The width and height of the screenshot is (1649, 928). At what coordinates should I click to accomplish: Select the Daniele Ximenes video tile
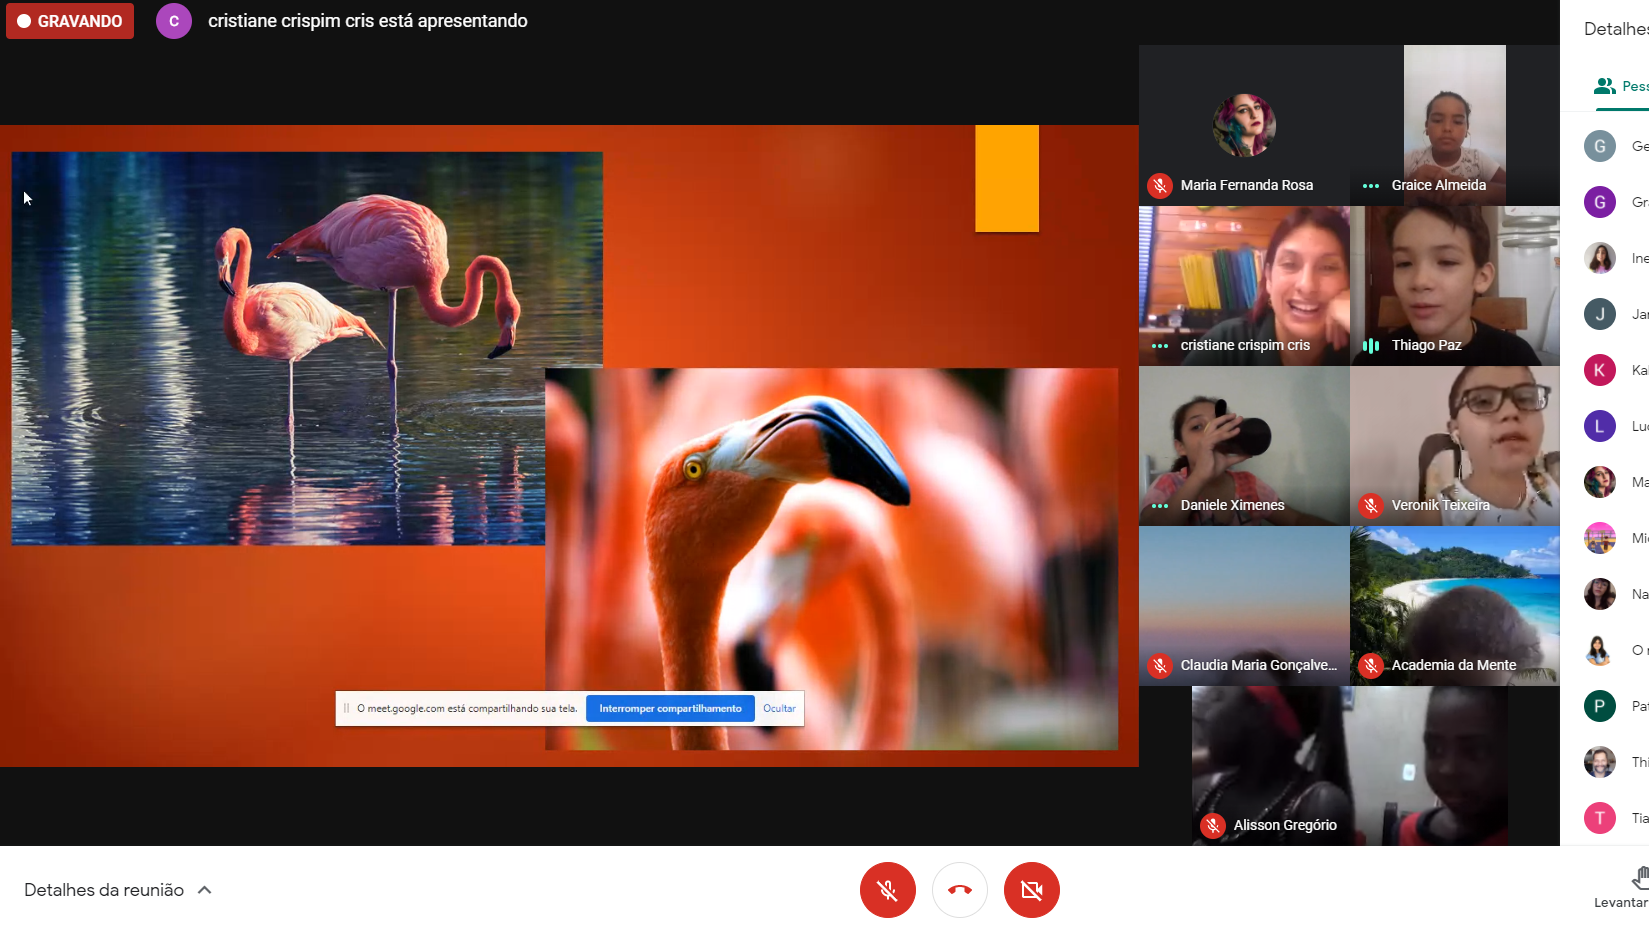tap(1244, 445)
